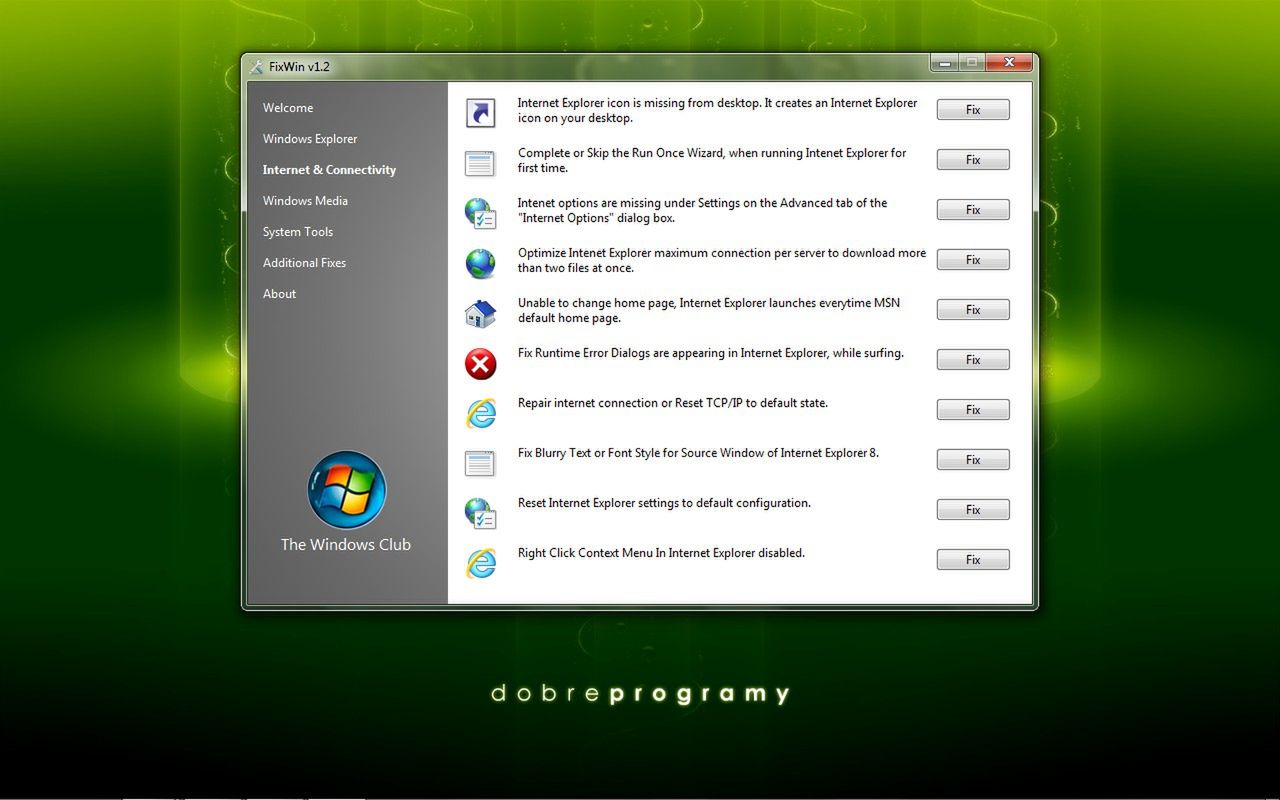Image resolution: width=1280 pixels, height=800 pixels.
Task: Click the globe checklist icon beside Reset IE settings
Action: tap(481, 514)
